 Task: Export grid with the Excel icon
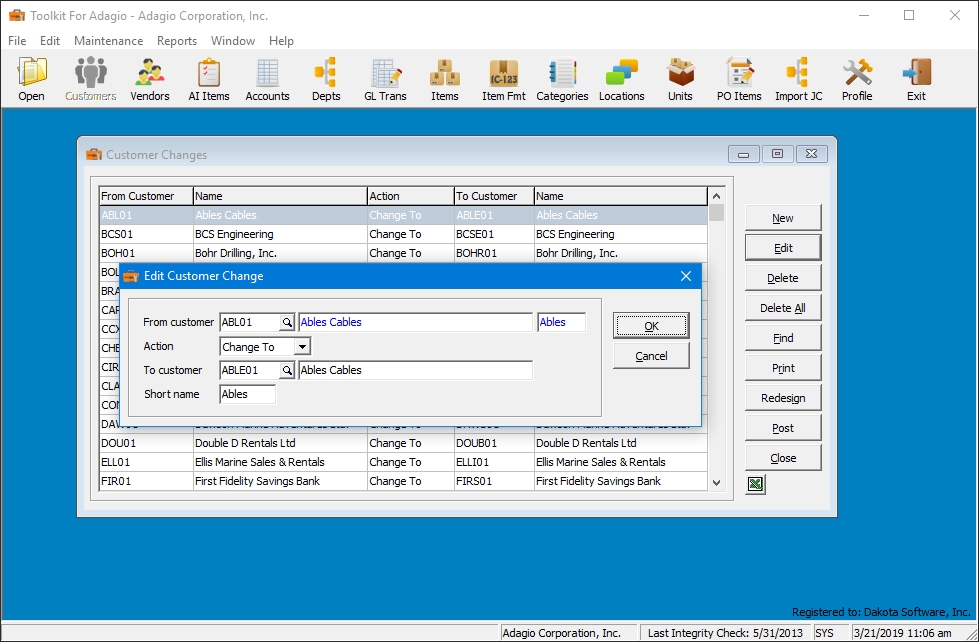point(755,484)
